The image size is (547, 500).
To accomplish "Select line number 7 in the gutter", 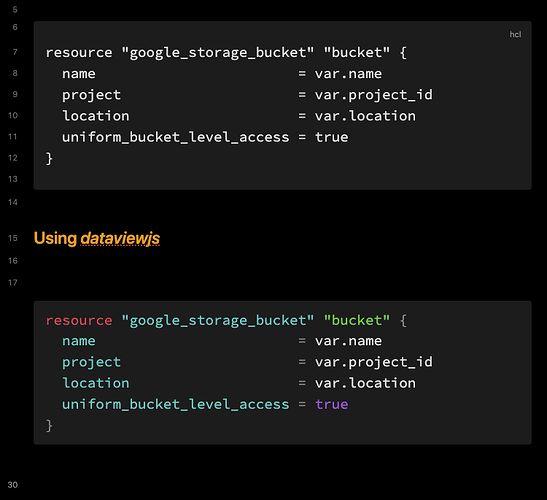I will tap(15, 52).
